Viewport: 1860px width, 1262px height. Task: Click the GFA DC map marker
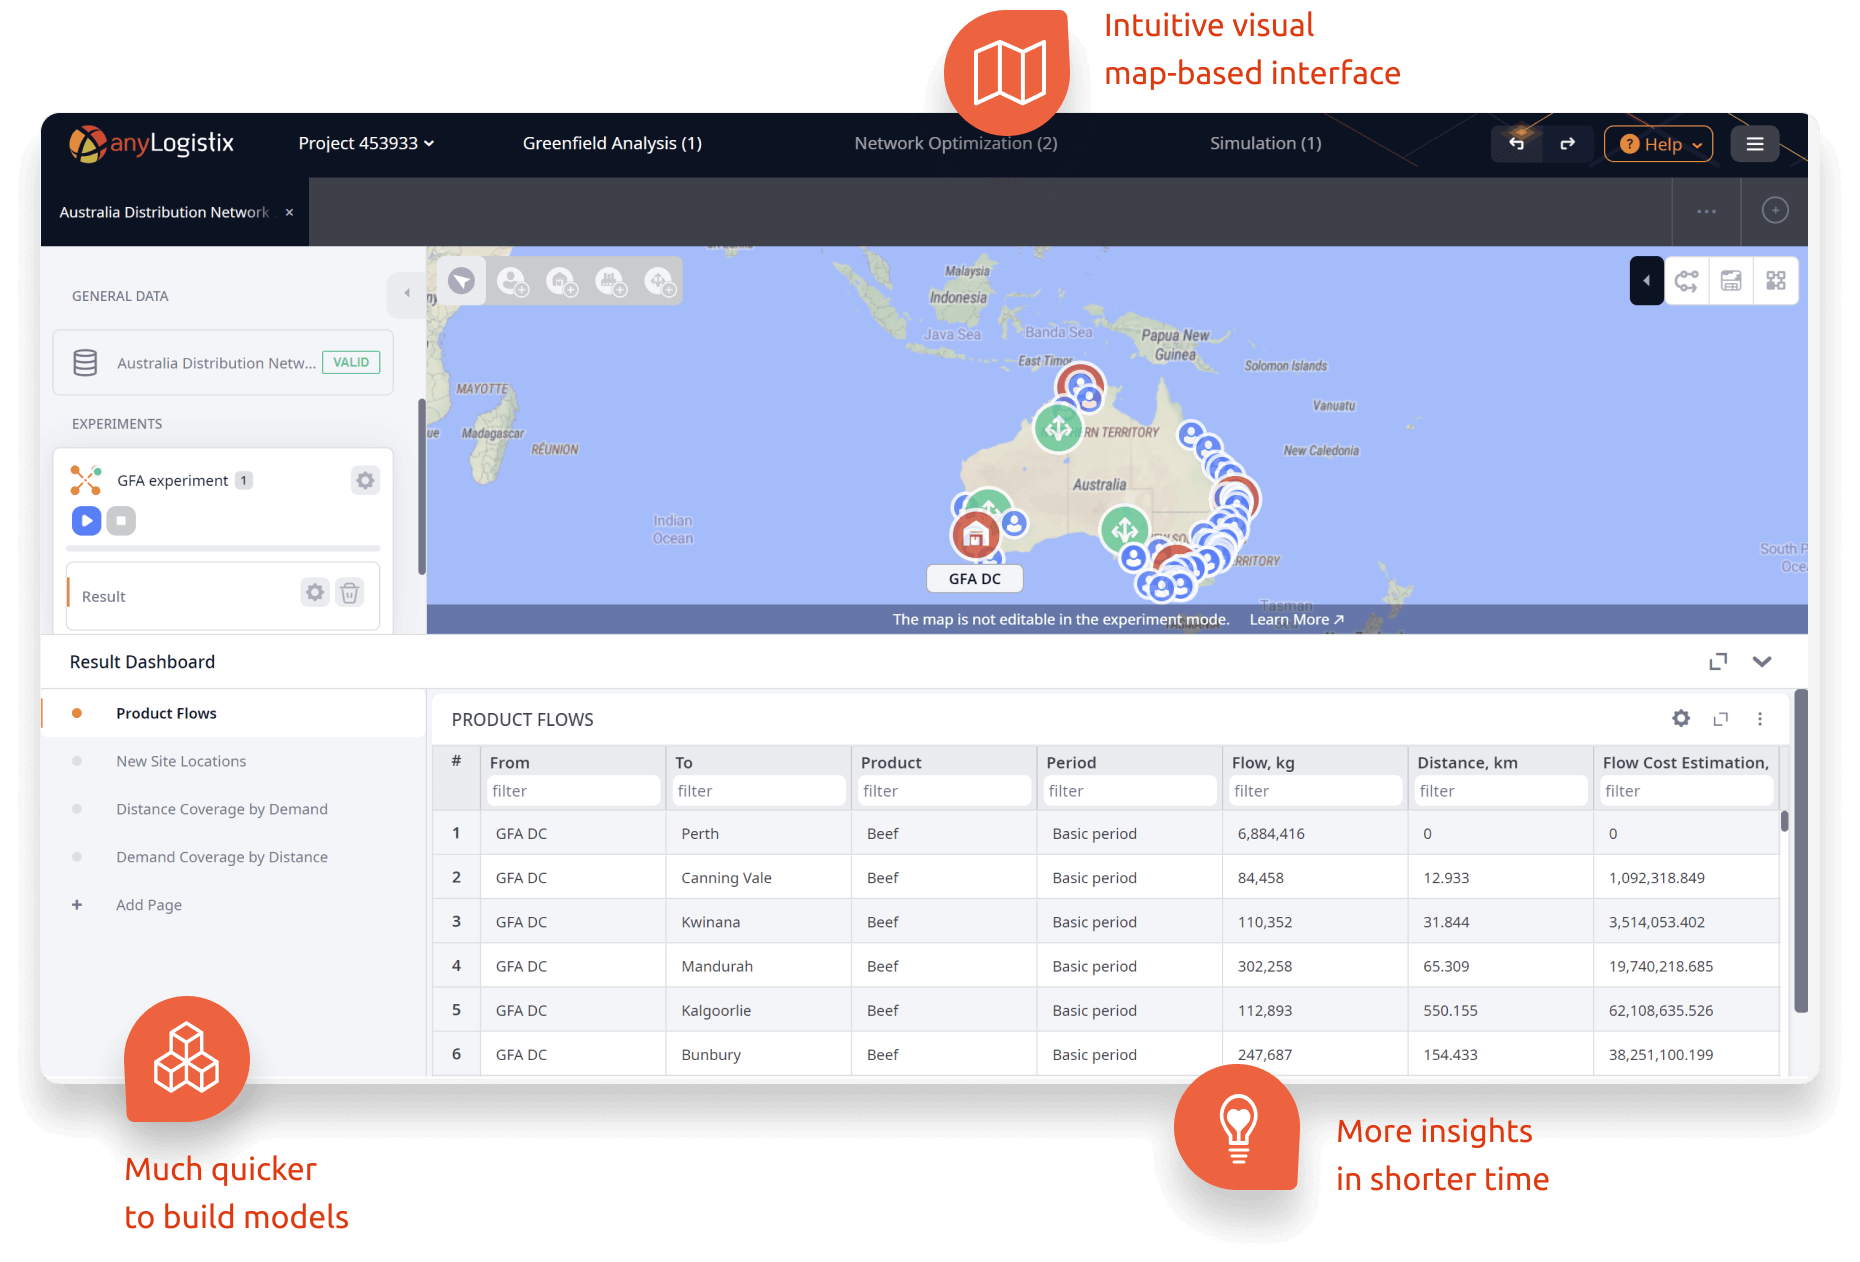(975, 536)
